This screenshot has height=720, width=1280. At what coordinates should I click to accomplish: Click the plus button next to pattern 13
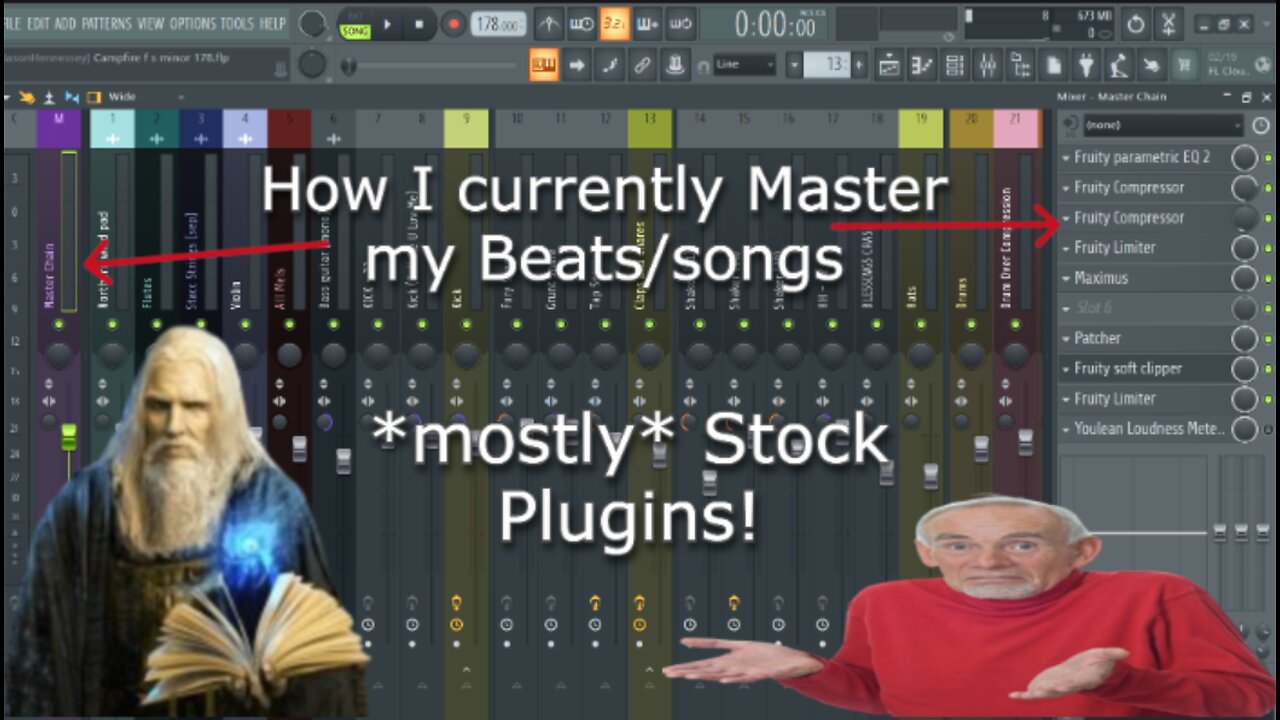pos(858,65)
